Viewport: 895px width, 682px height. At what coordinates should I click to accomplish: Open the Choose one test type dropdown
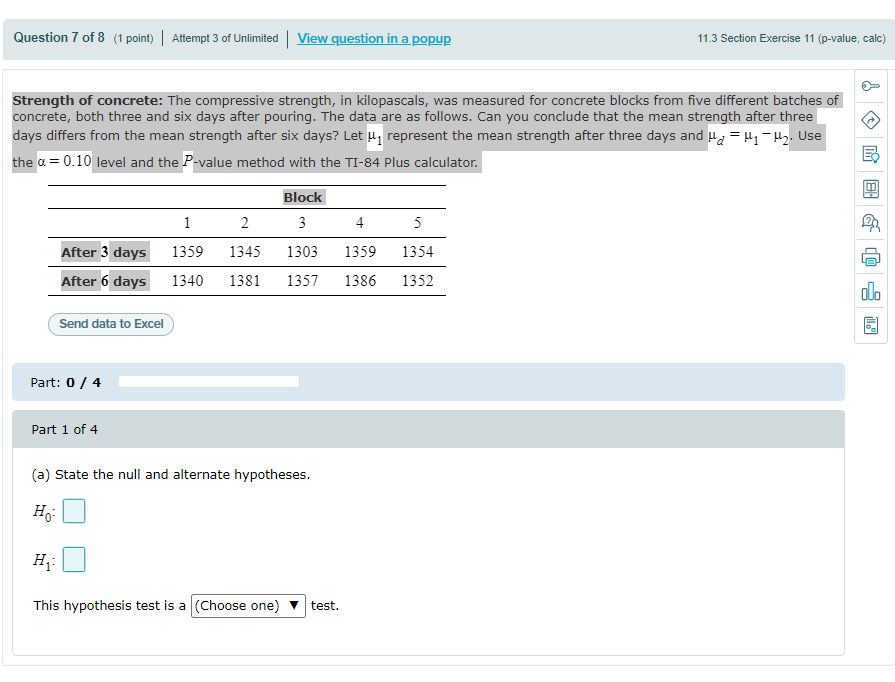(x=247, y=605)
